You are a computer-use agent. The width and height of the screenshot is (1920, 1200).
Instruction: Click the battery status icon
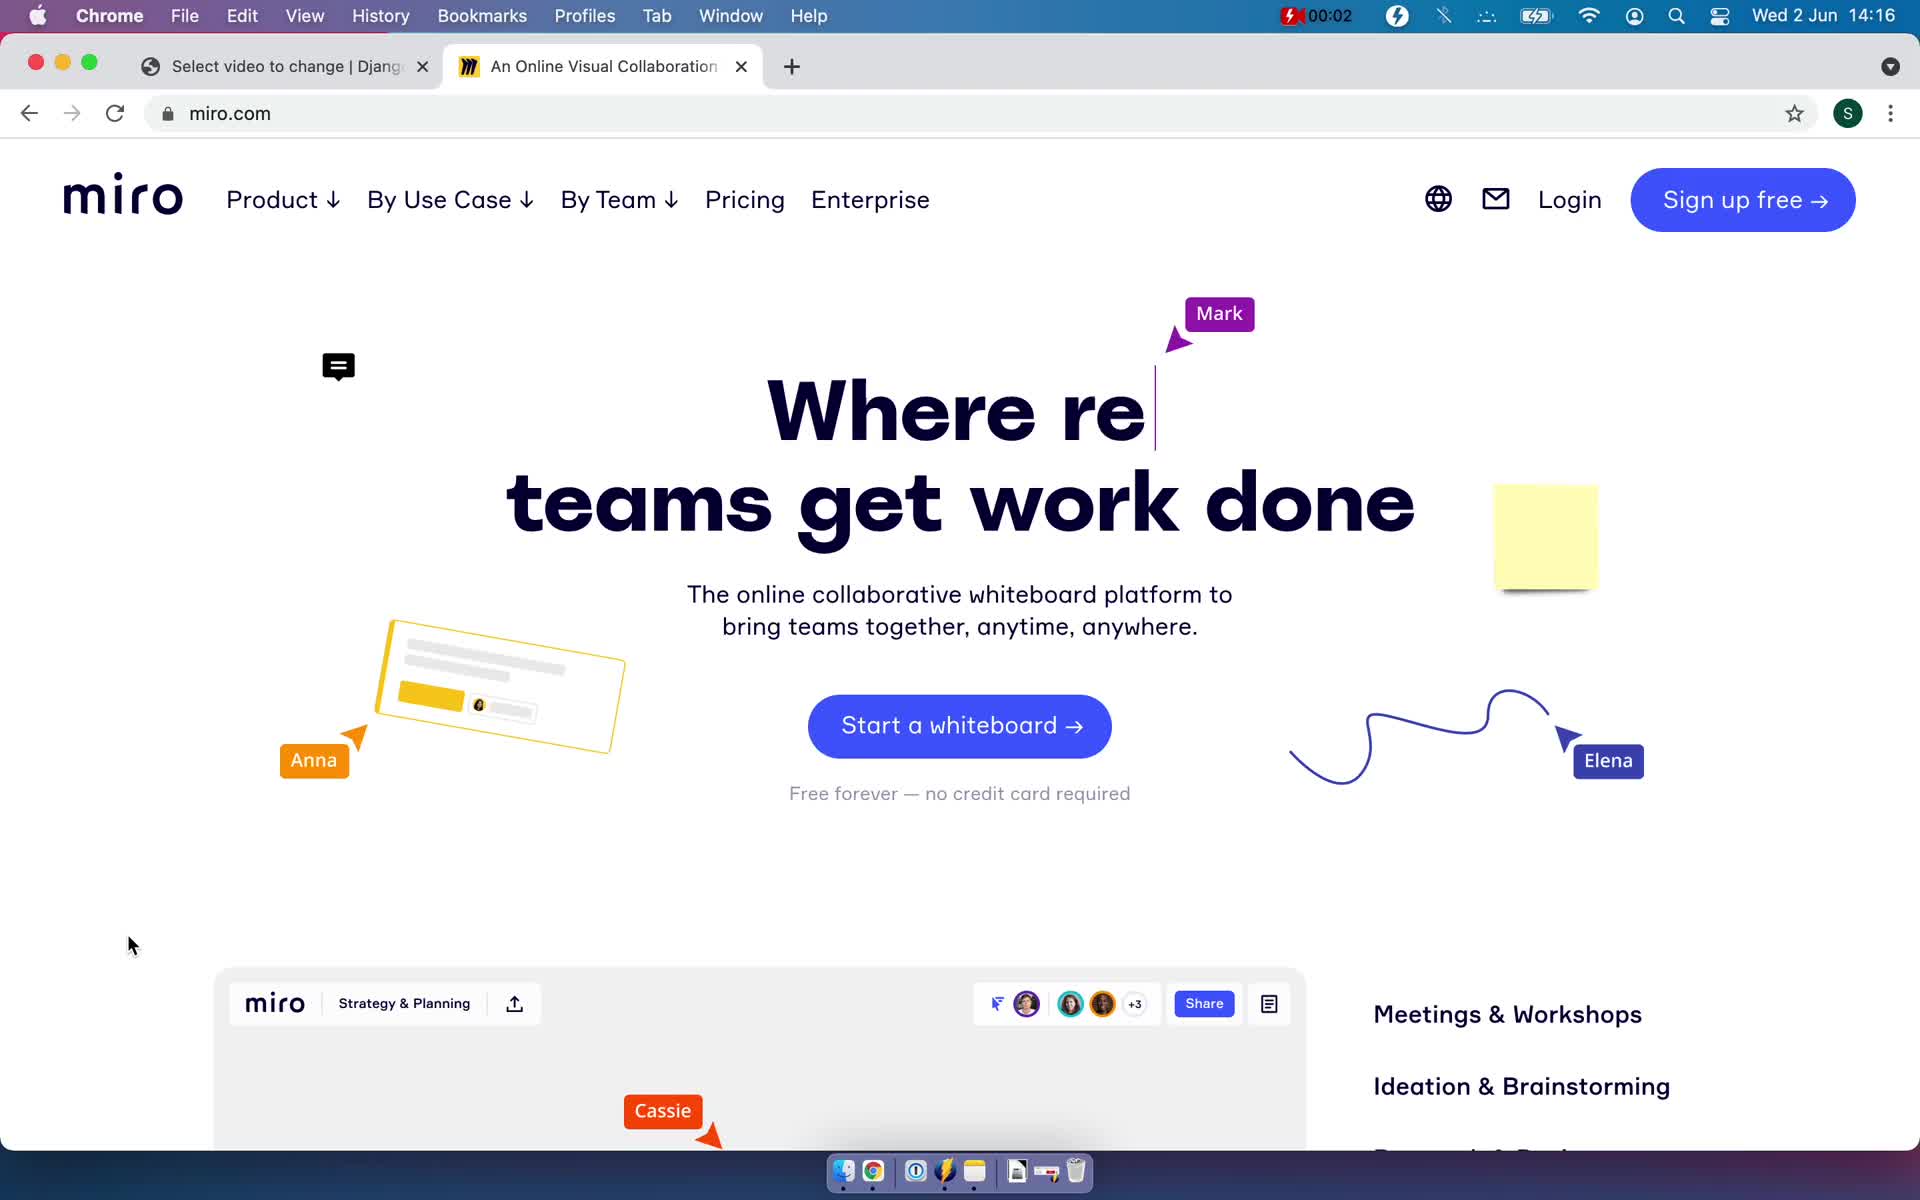pos(1536,16)
